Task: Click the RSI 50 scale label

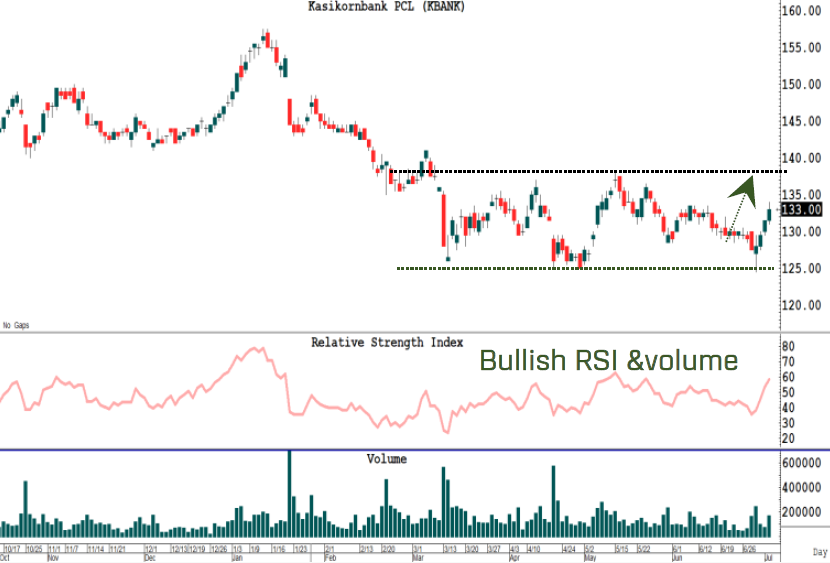Action: [x=788, y=392]
